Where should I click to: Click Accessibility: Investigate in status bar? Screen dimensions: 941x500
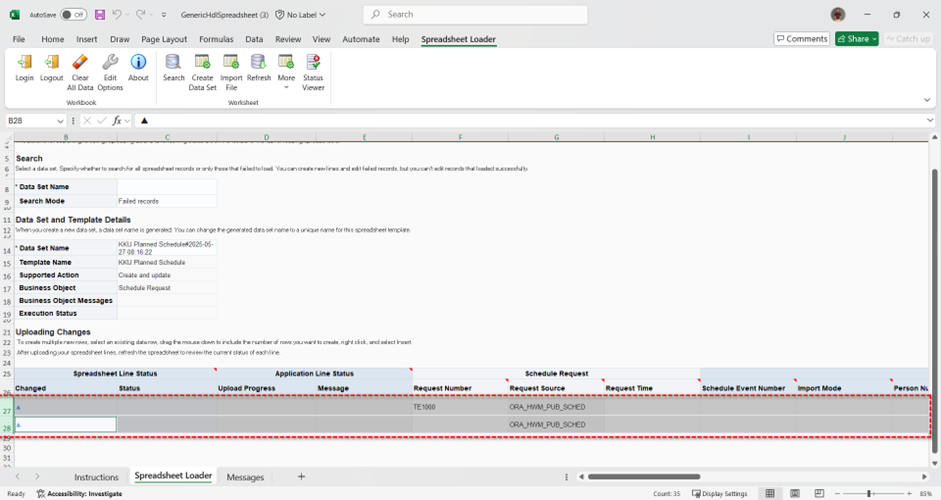[x=79, y=494]
